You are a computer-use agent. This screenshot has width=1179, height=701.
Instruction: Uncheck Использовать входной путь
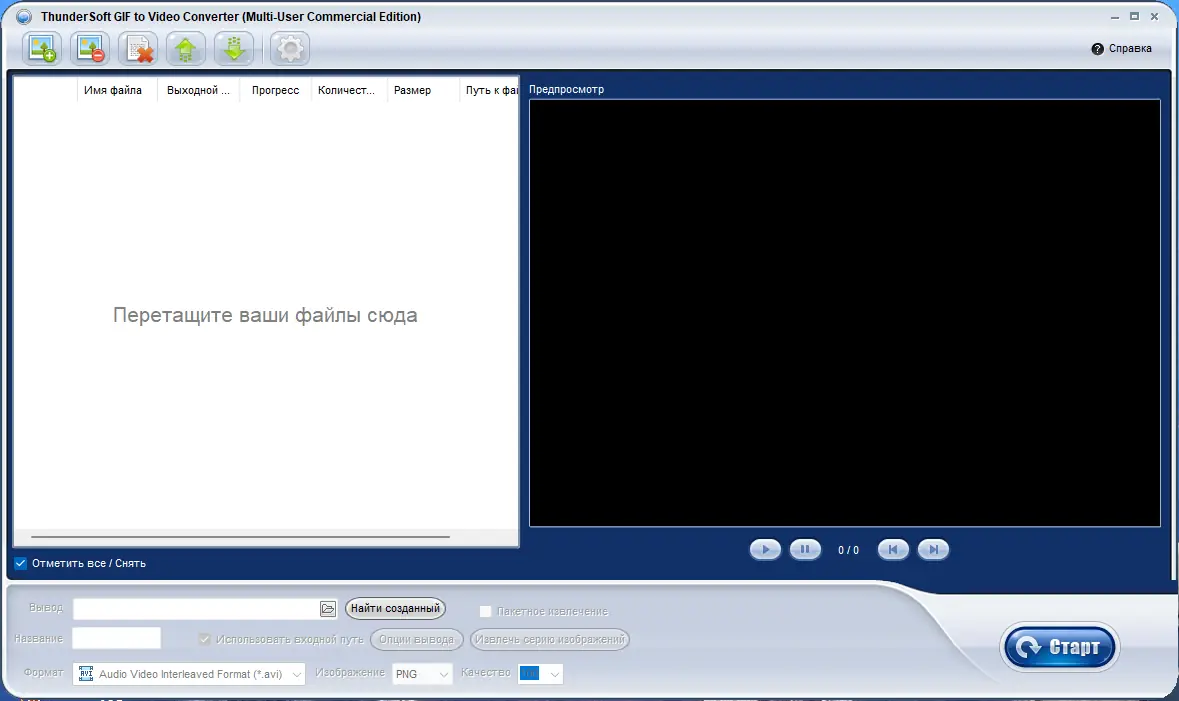(x=204, y=640)
